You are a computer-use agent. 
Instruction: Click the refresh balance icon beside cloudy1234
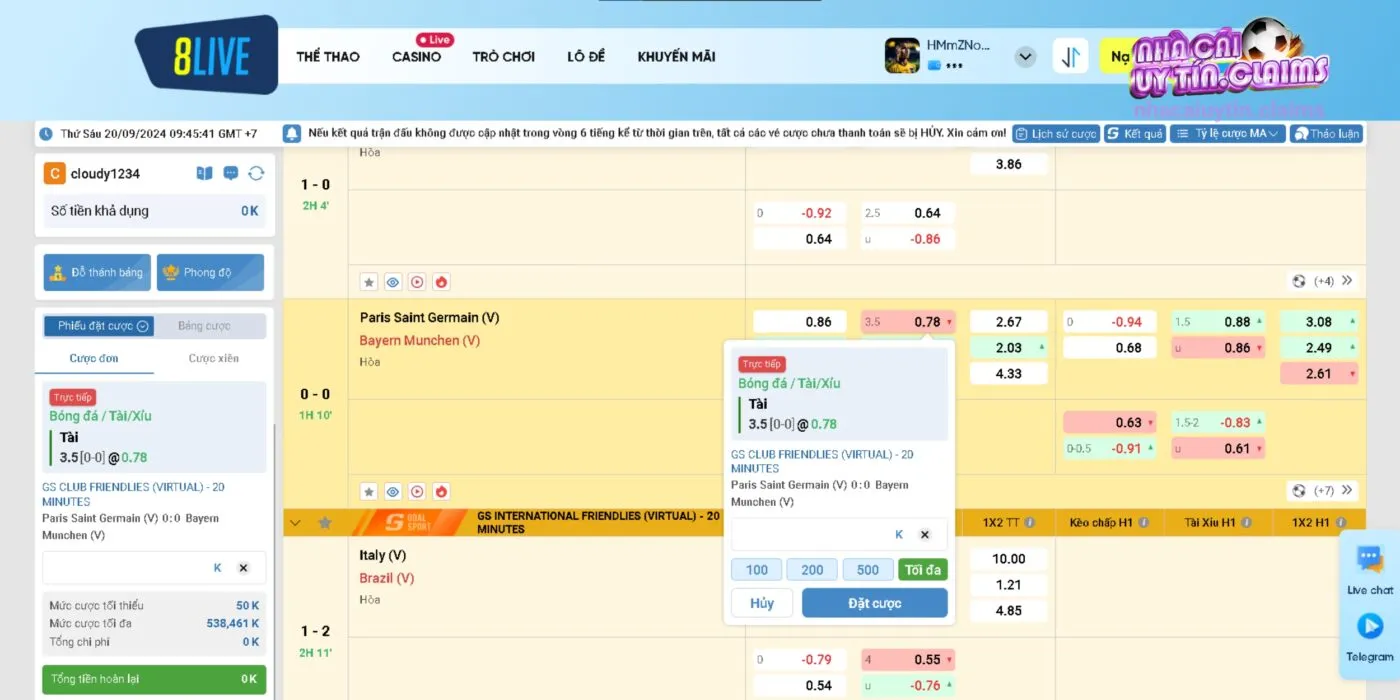click(256, 173)
